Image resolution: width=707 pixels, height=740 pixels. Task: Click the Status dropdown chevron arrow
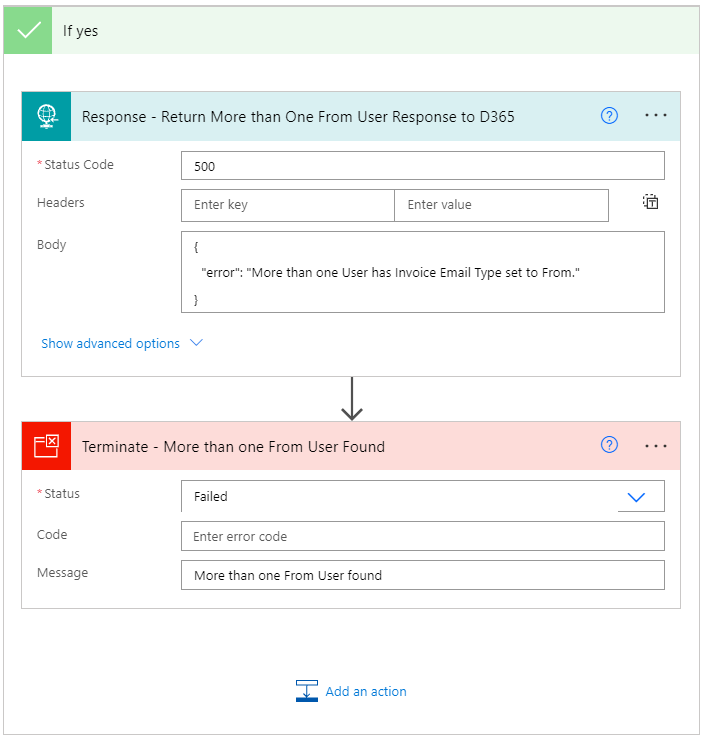[x=636, y=496]
